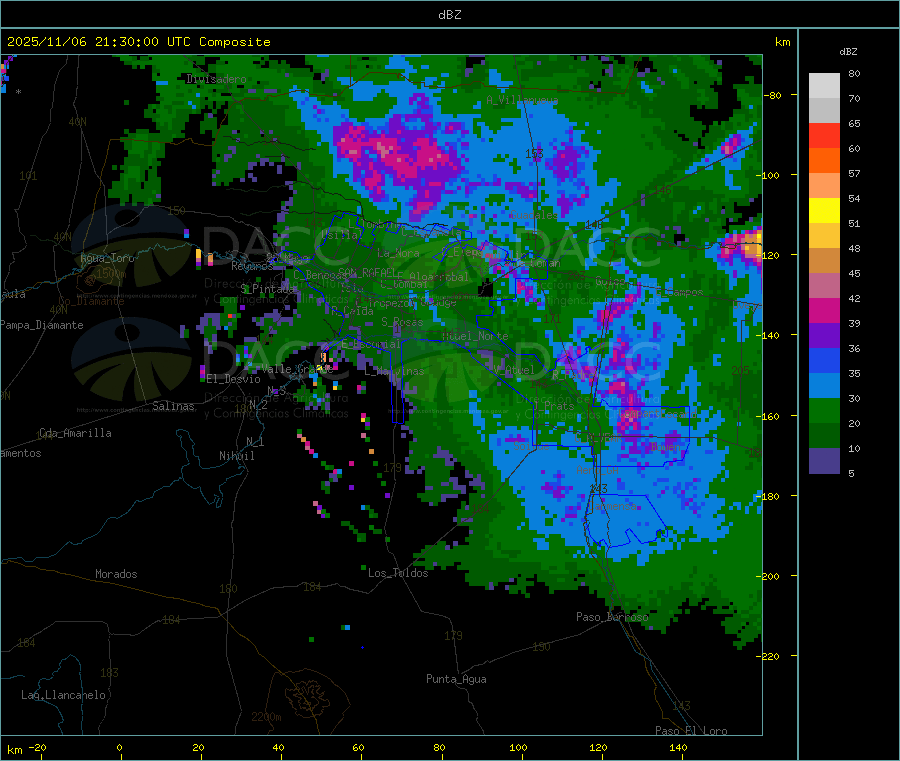Click the 0 tick on the horizontal km axis
Image resolution: width=900 pixels, height=761 pixels.
click(119, 748)
